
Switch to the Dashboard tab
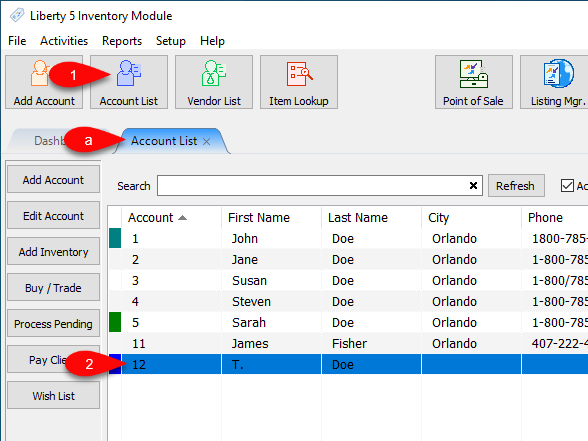49,141
